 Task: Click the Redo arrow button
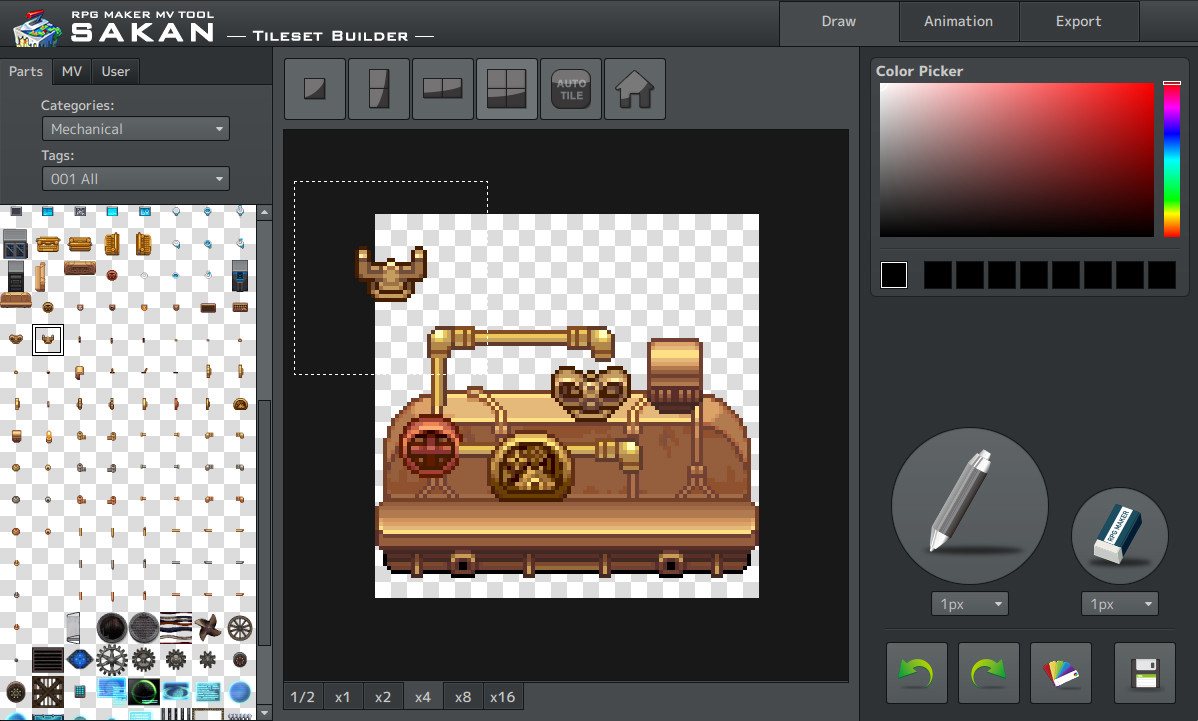[x=988, y=673]
